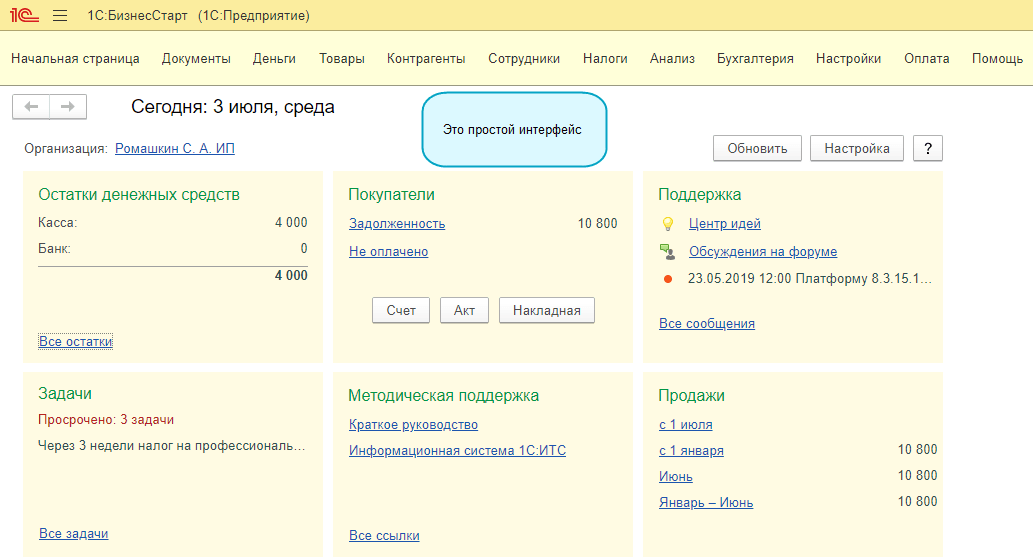This screenshot has height=557, width=1033.
Task: Open Обсуждения на форуме link
Action: click(x=763, y=251)
